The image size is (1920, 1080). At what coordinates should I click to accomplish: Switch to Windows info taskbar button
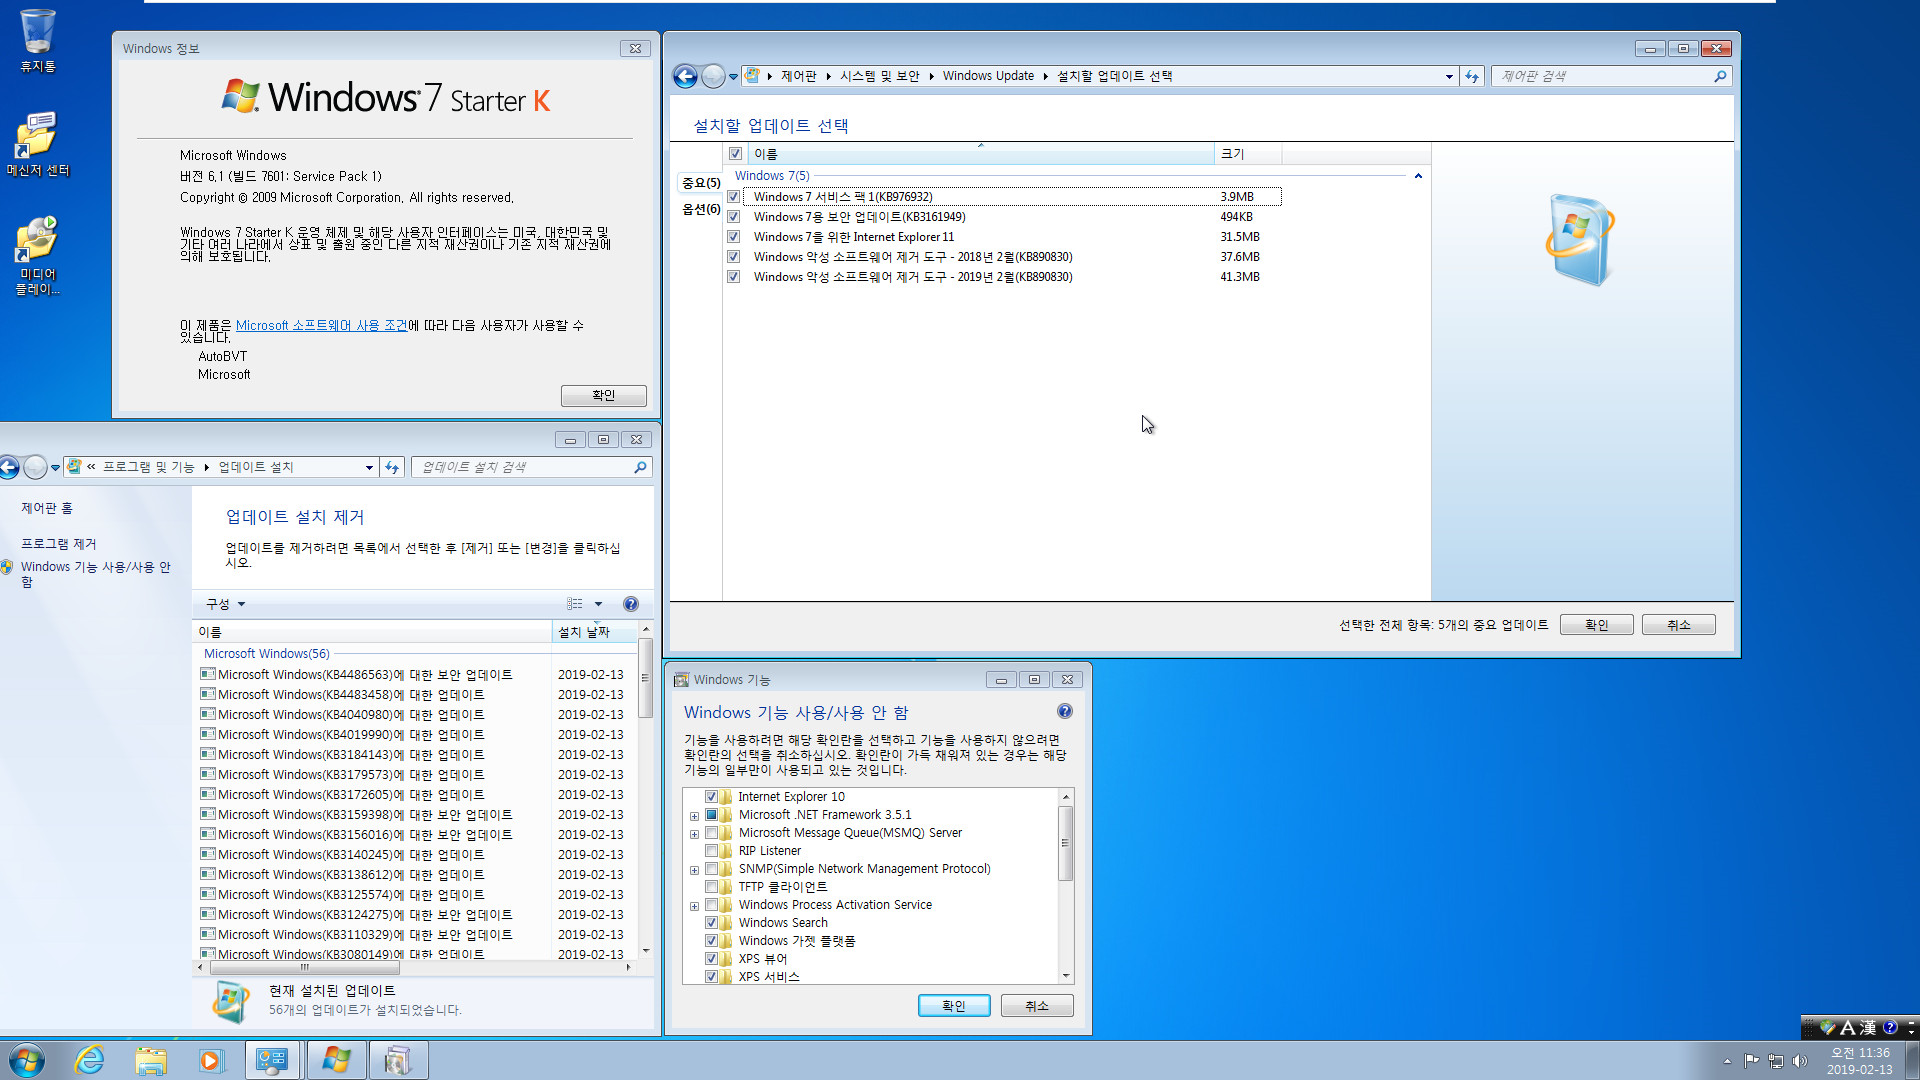coord(336,1060)
